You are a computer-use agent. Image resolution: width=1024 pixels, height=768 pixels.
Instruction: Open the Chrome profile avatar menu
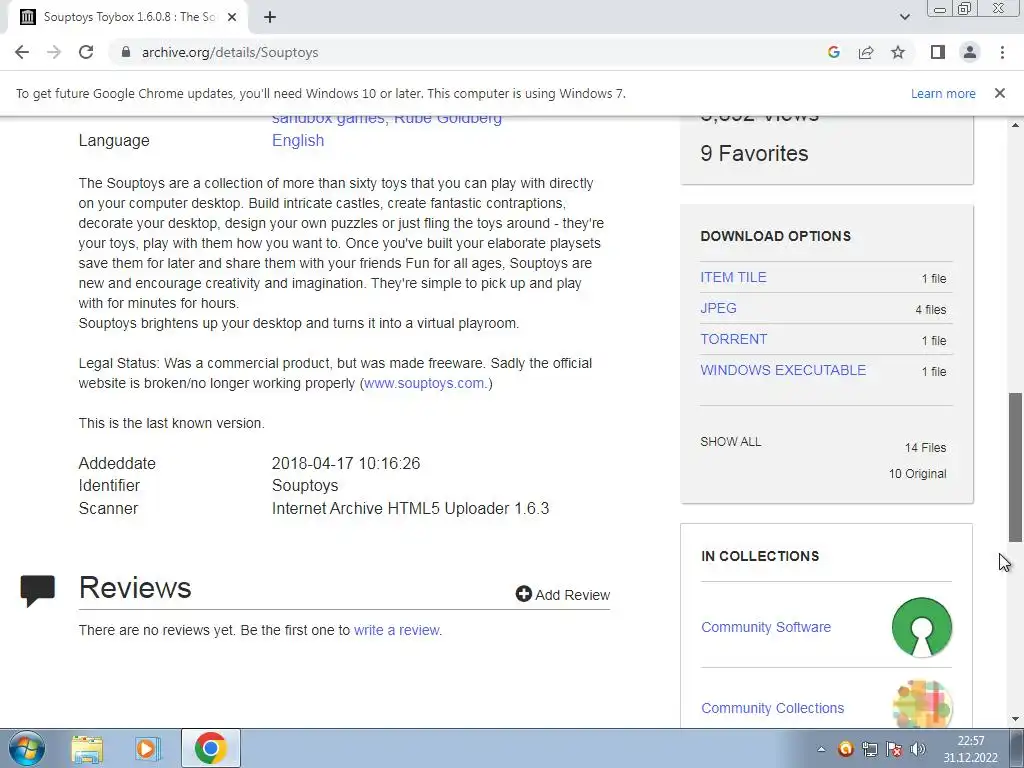tap(970, 52)
